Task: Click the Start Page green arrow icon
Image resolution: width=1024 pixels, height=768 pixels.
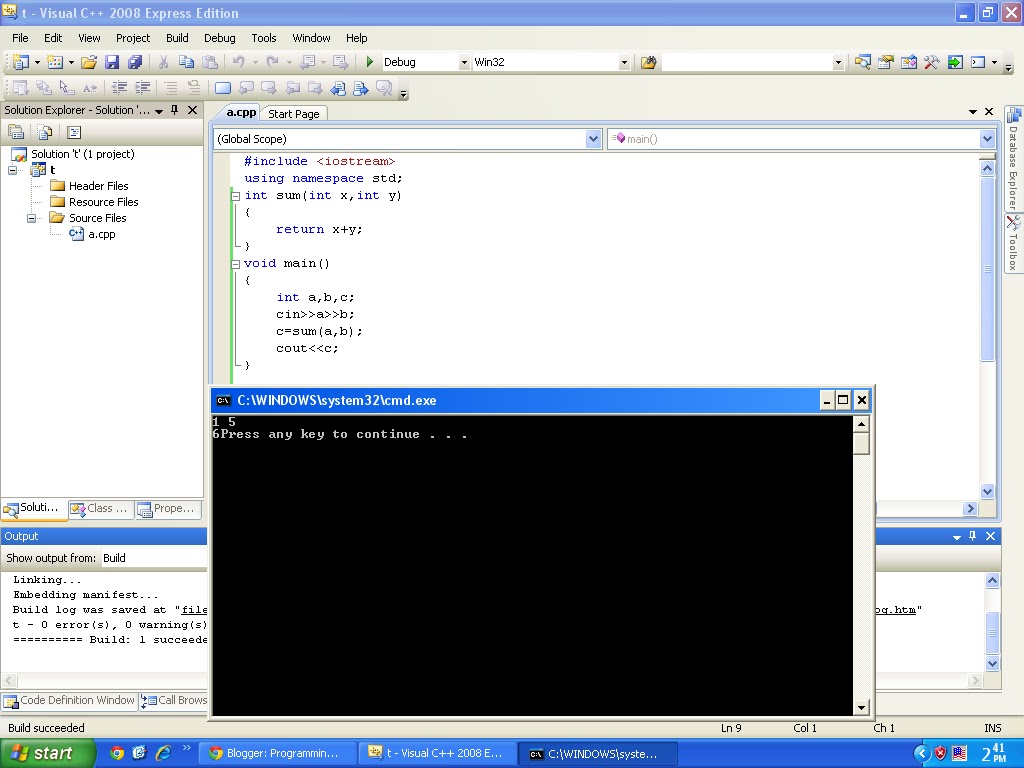Action: click(955, 62)
